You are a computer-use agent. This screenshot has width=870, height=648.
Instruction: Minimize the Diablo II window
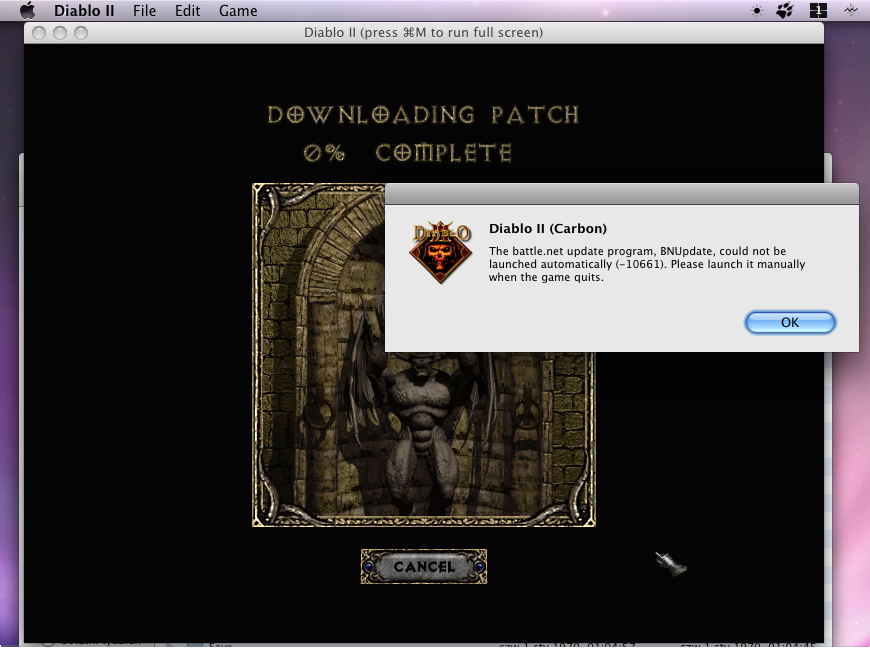point(60,33)
